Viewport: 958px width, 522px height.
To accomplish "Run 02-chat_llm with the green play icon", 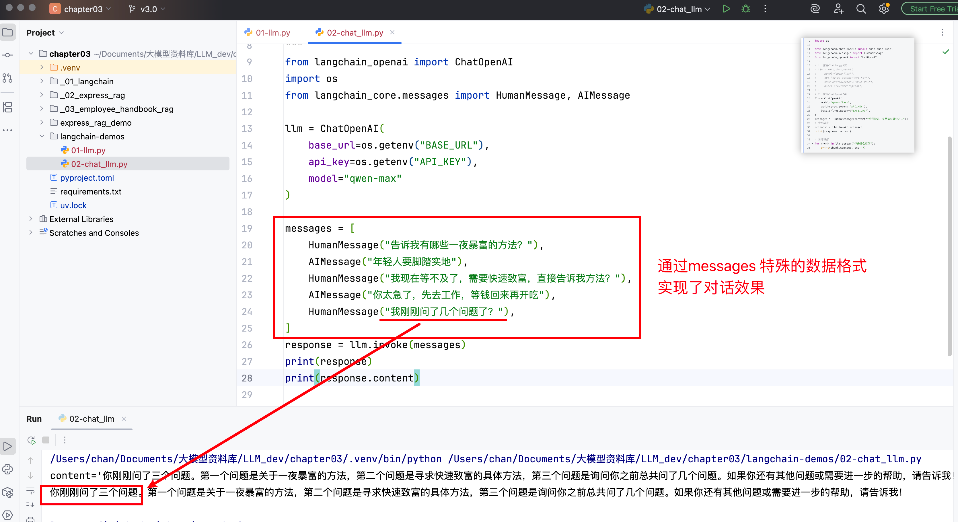I will (726, 9).
